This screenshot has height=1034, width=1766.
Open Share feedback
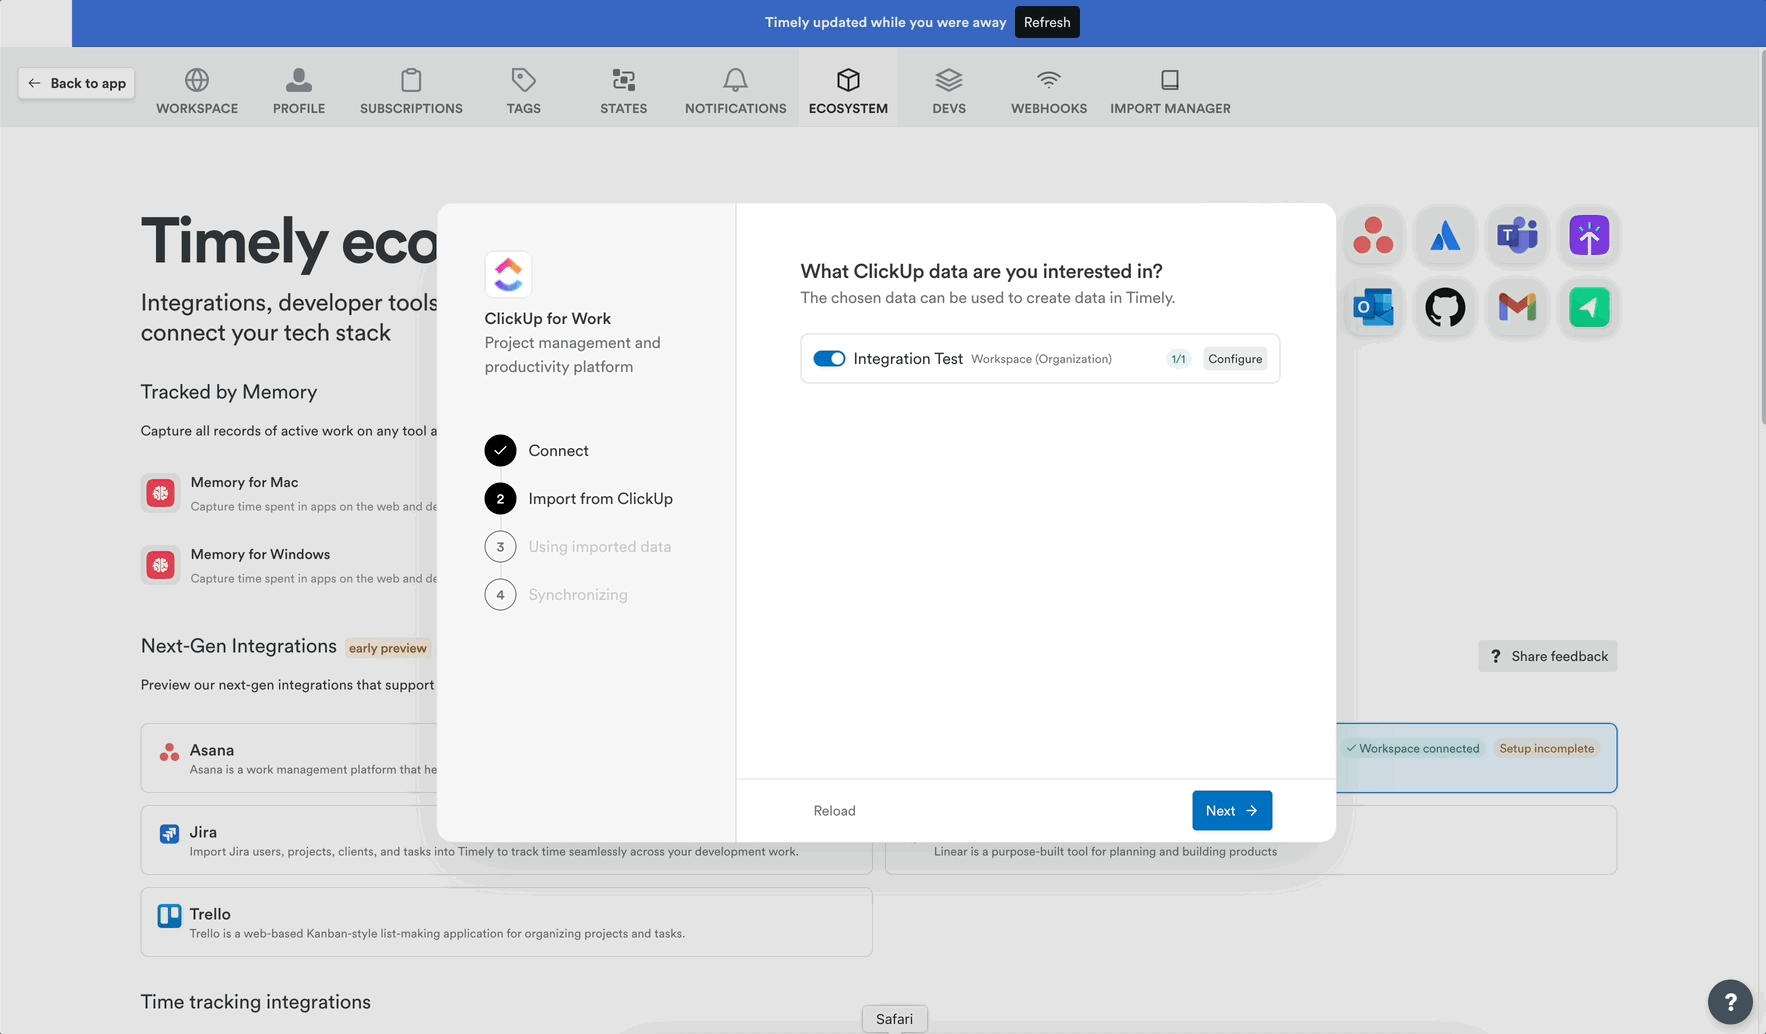[1547, 656]
